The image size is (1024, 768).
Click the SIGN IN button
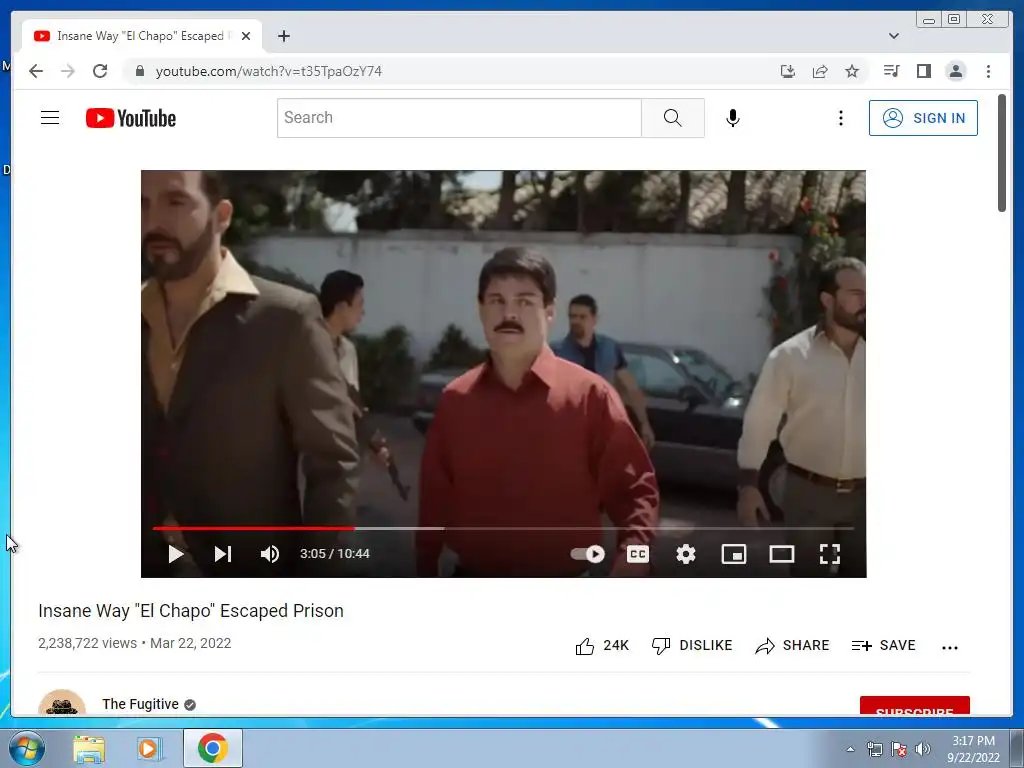(x=923, y=118)
